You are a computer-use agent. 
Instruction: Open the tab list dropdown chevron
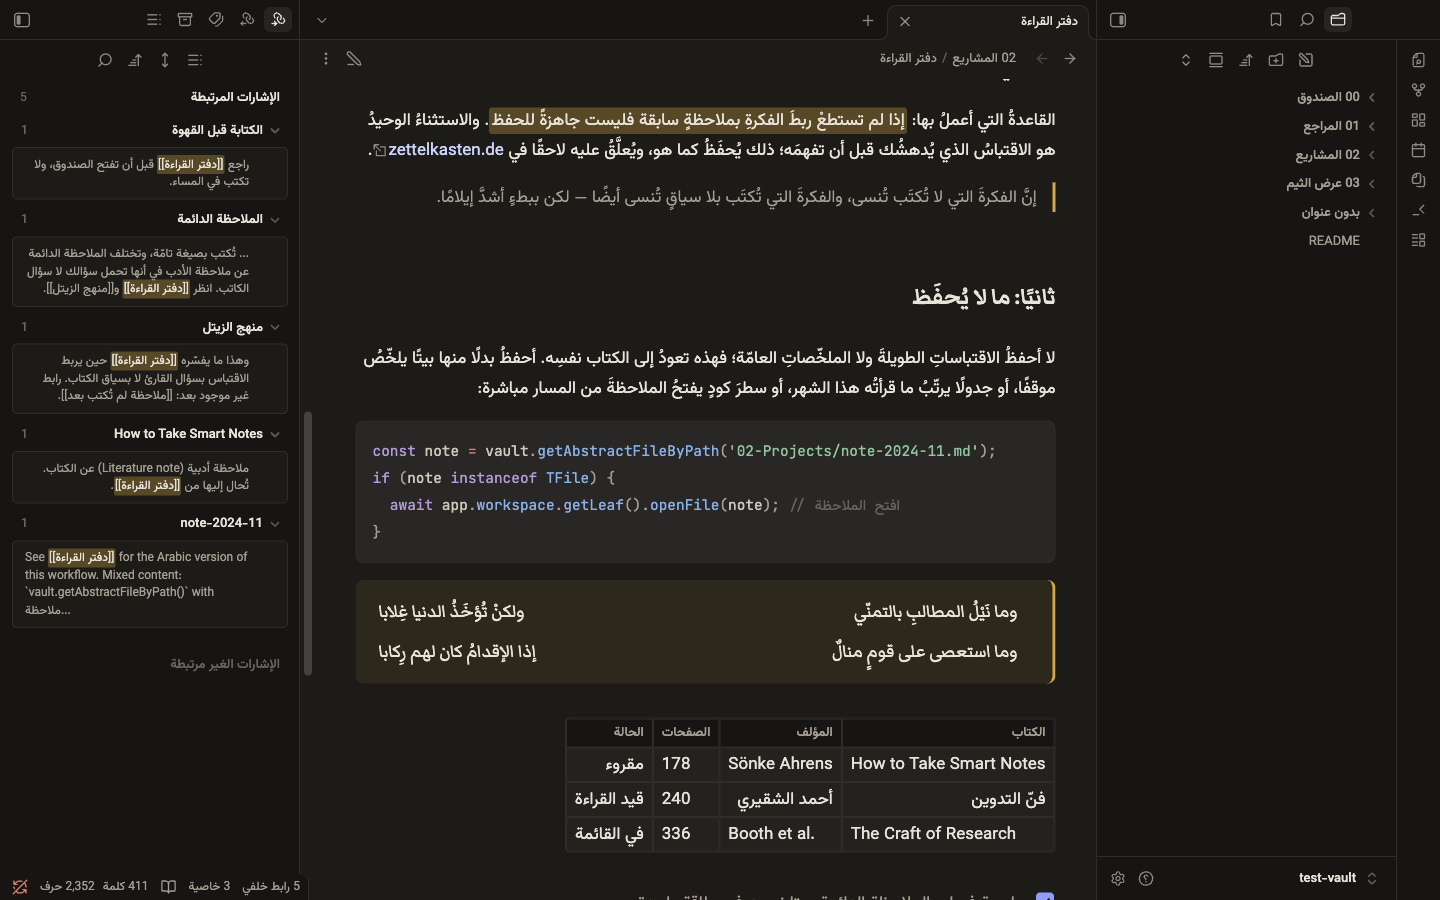(322, 20)
